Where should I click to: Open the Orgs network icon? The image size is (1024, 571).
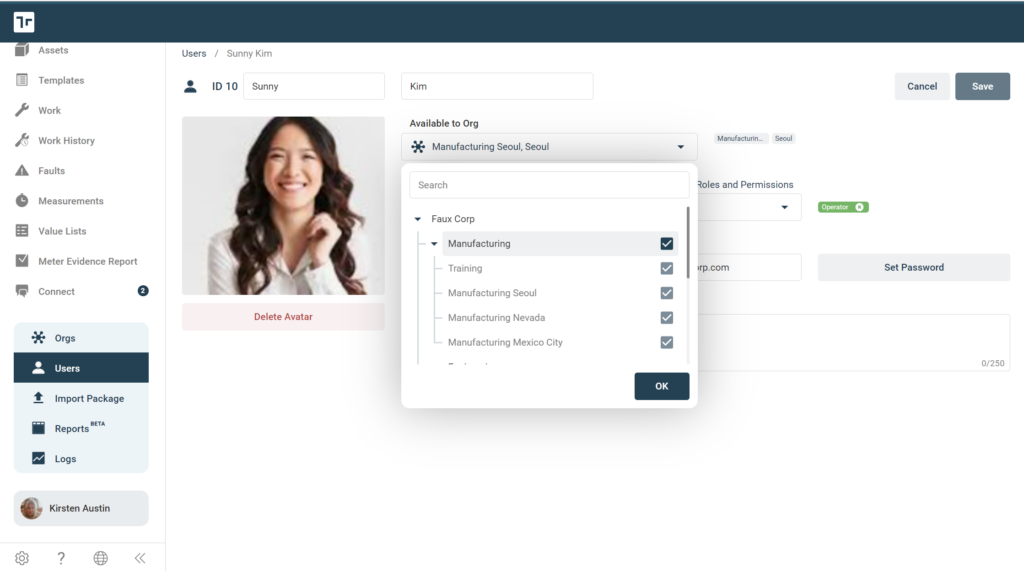pyautogui.click(x=39, y=337)
